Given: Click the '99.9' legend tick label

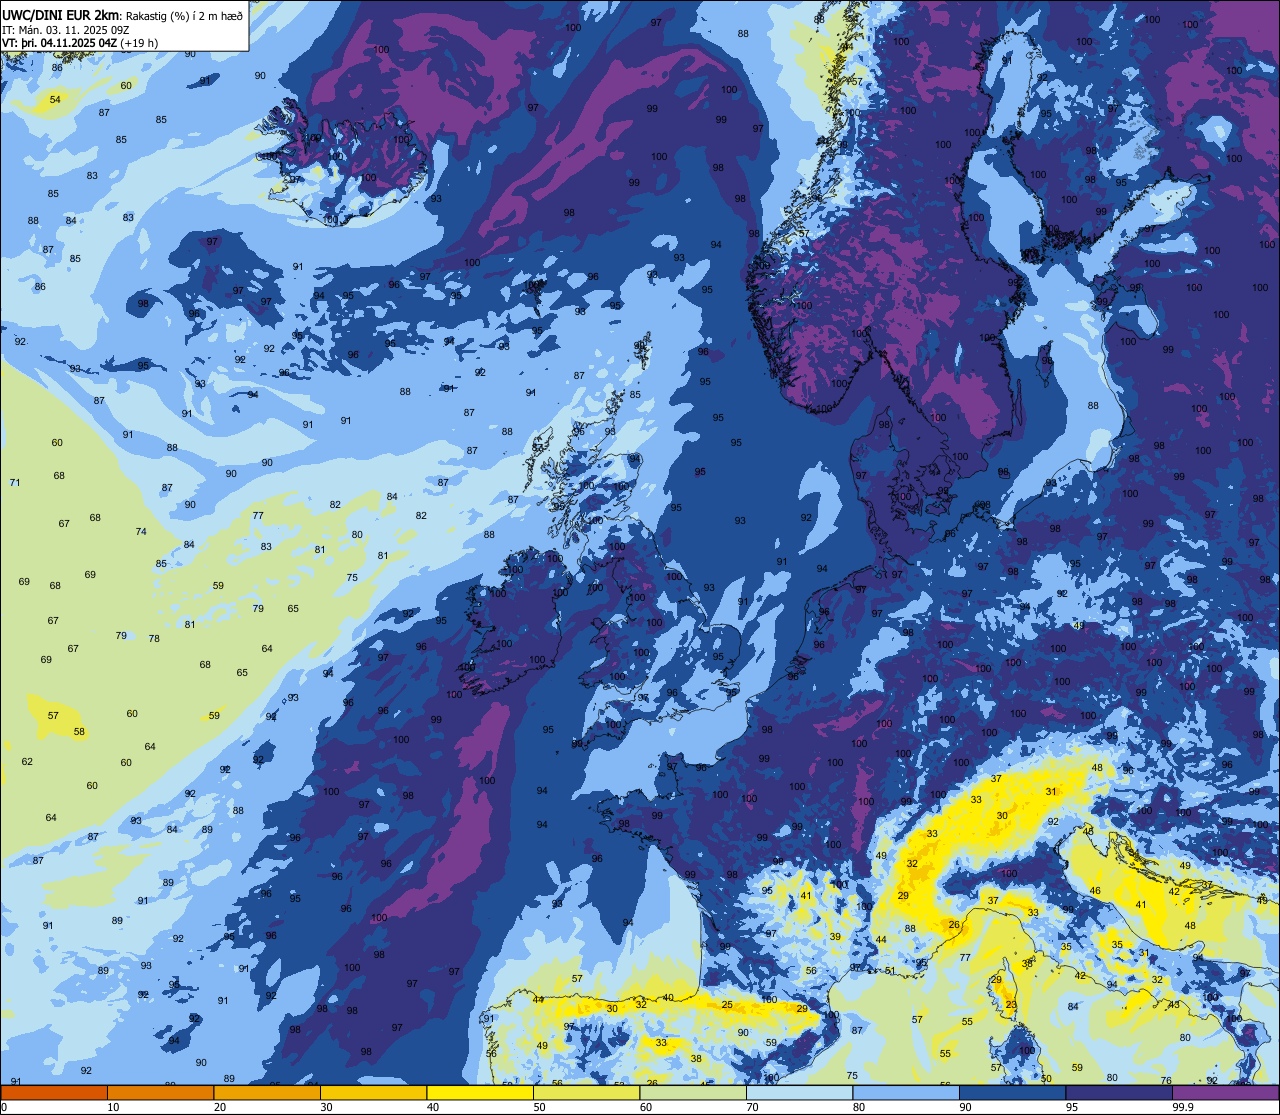Looking at the screenshot, I should click(x=1183, y=1107).
